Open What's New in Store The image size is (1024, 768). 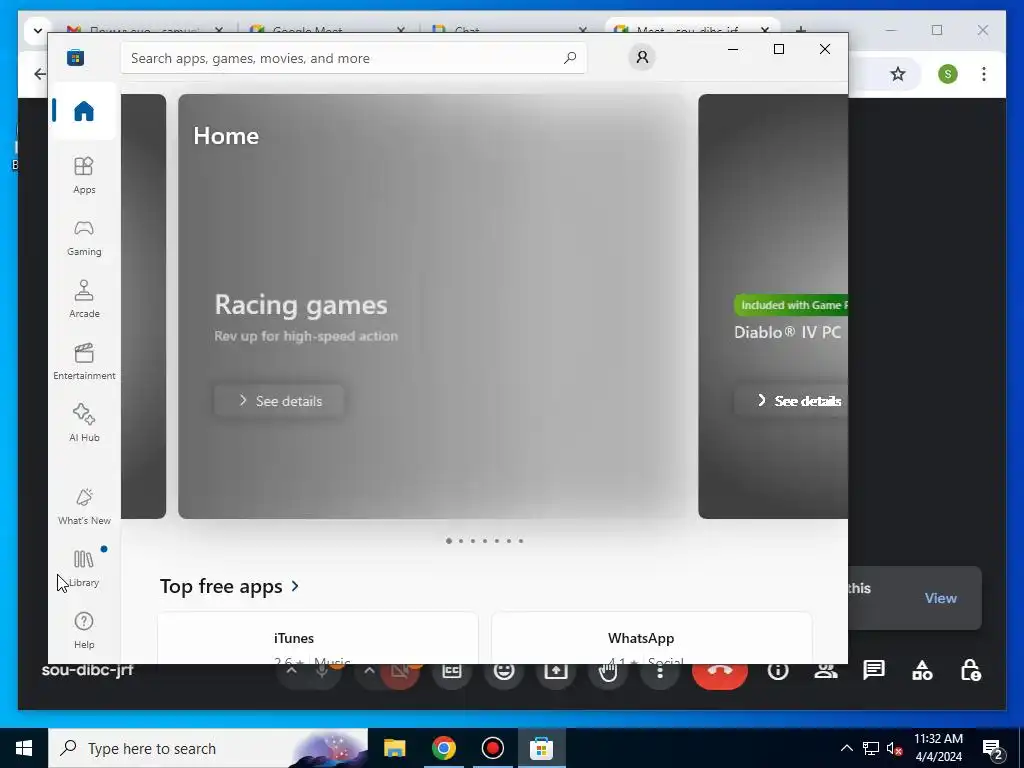[84, 506]
